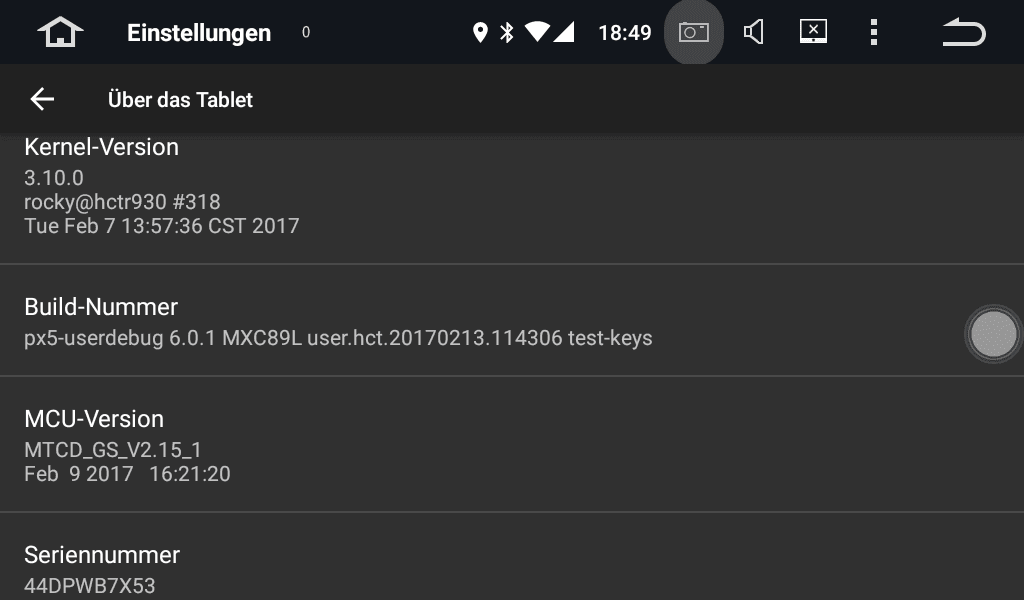Open the MCU-Version entry

pyautogui.click(x=512, y=445)
